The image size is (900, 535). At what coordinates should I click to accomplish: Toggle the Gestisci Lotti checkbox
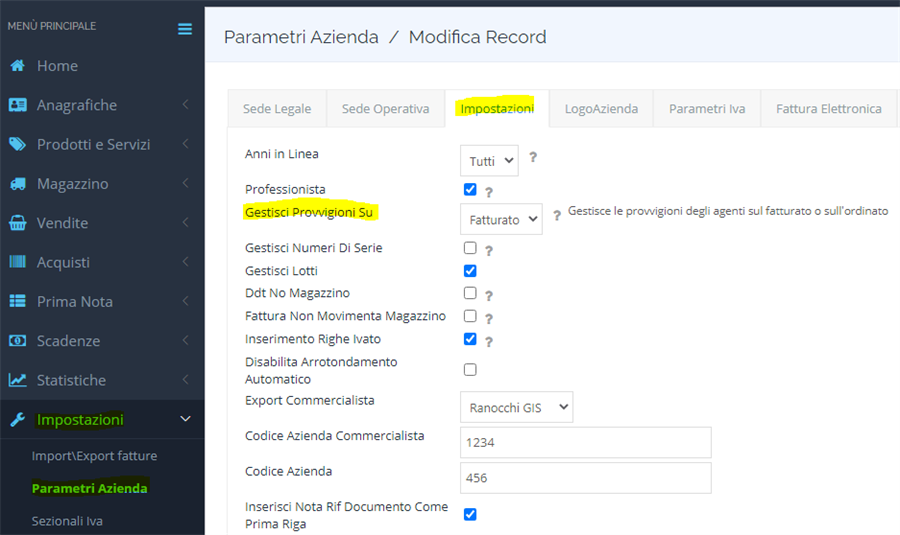[x=470, y=271]
